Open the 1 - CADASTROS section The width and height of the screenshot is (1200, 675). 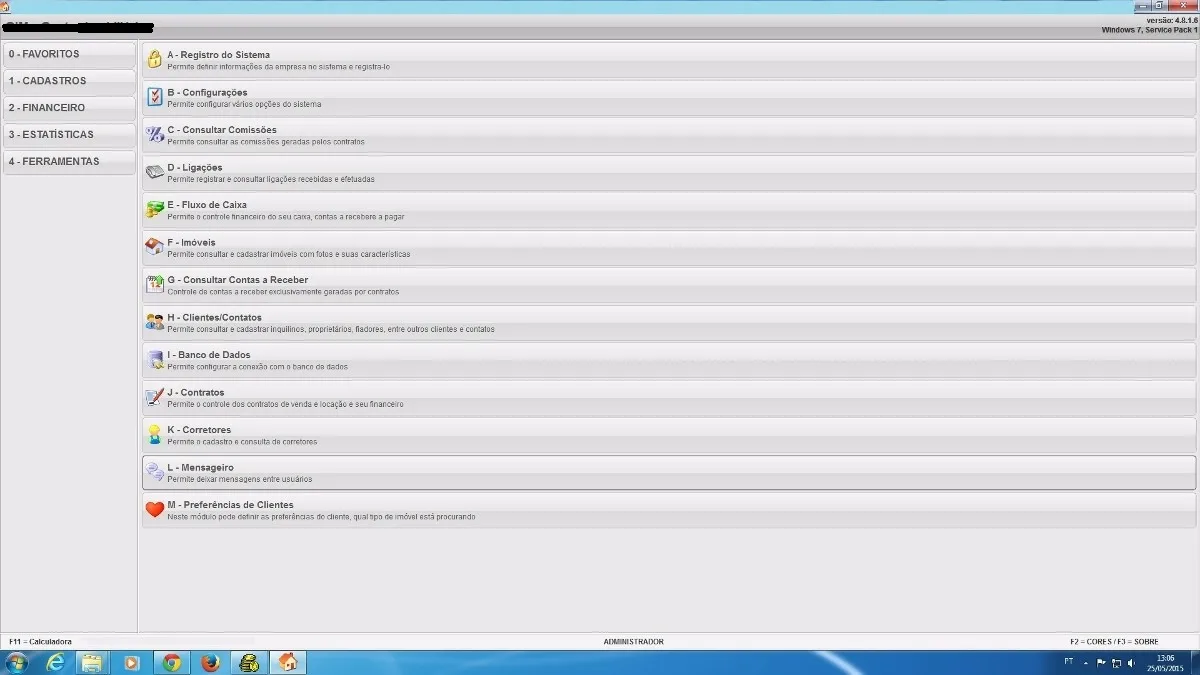tap(69, 81)
